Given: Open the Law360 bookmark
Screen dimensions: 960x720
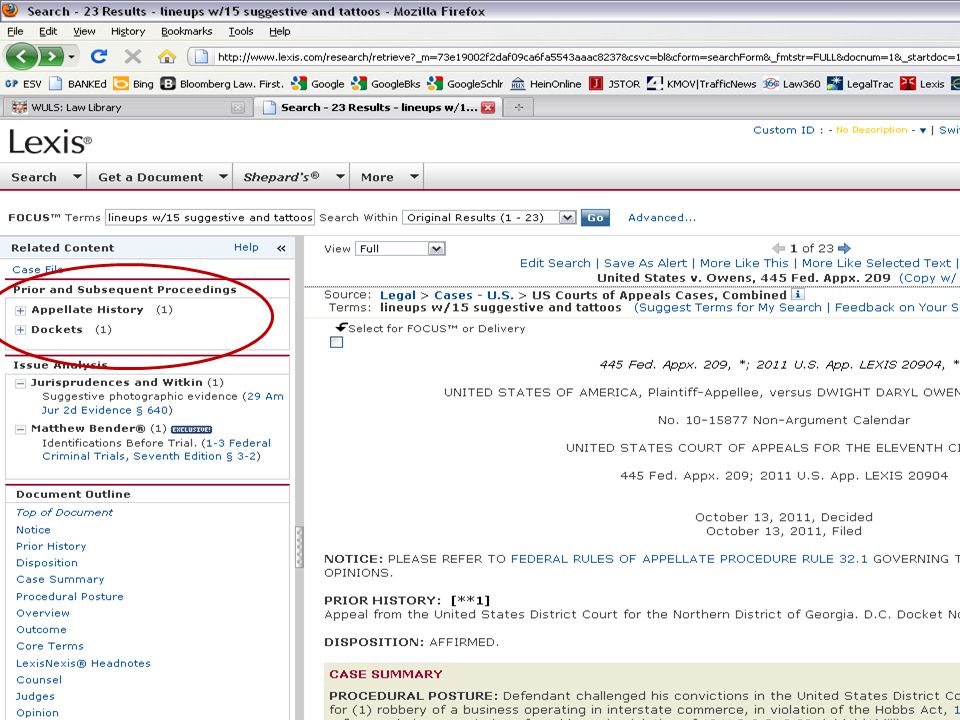Looking at the screenshot, I should [792, 84].
